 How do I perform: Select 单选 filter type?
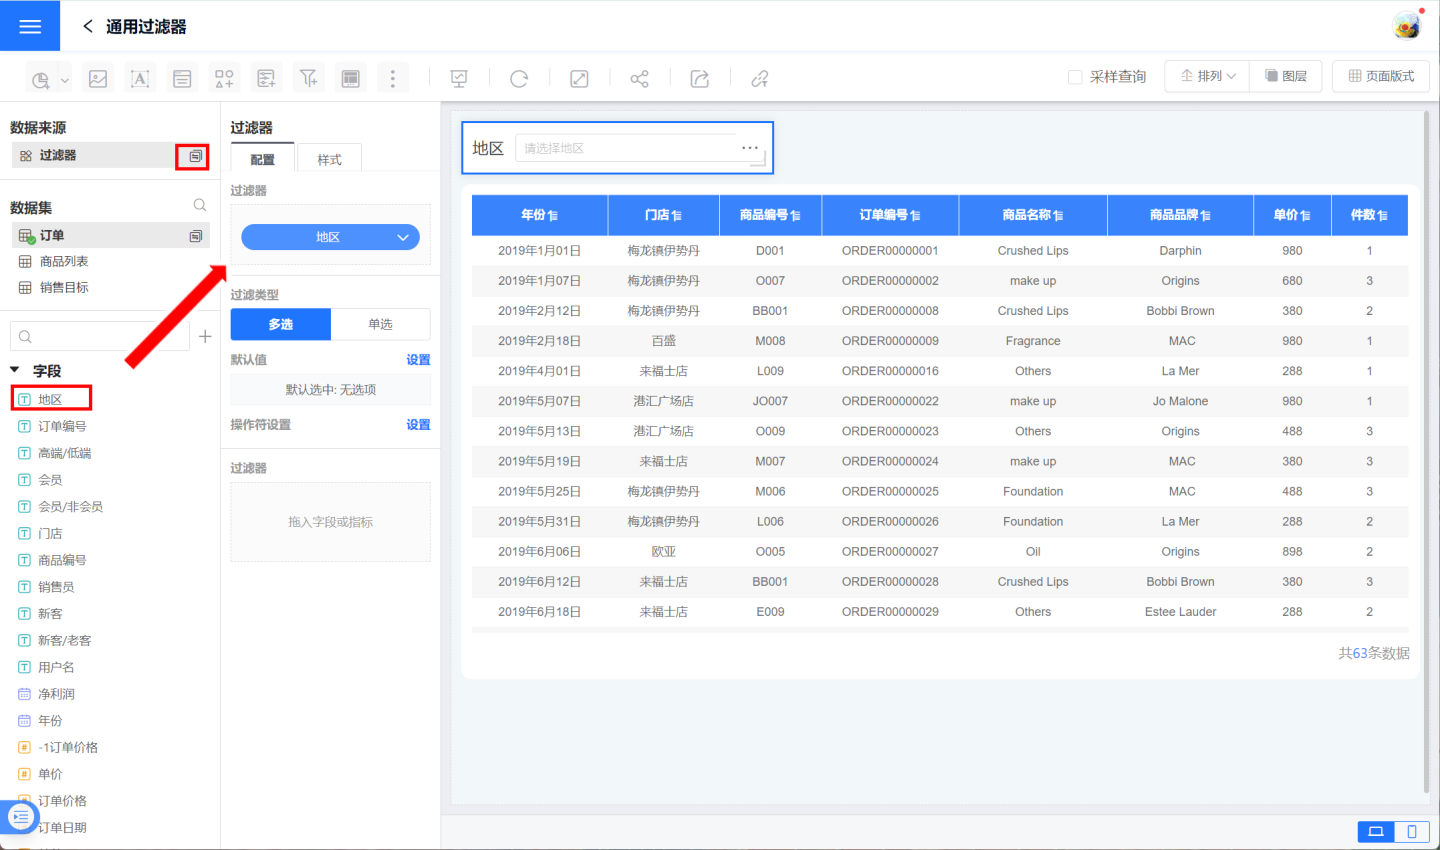(380, 324)
